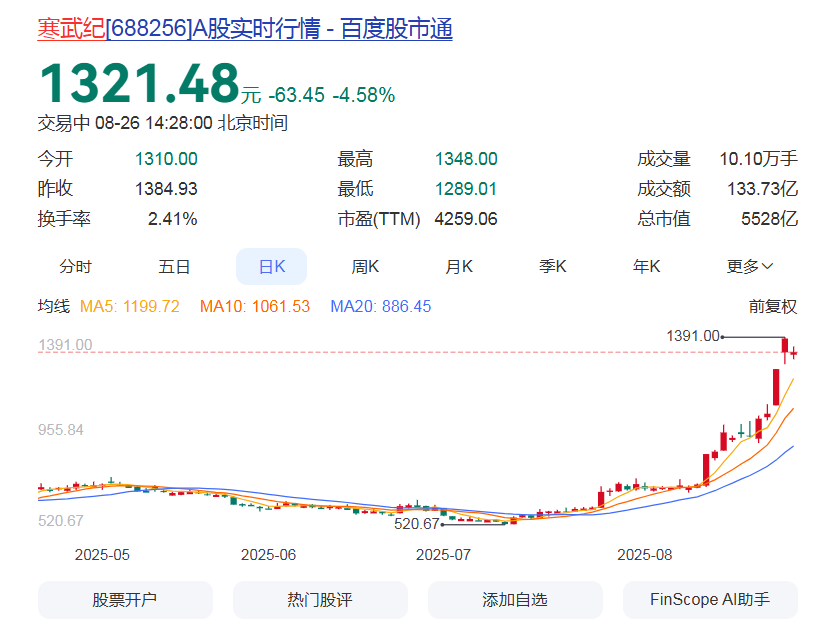Viewport: 840px width, 633px height.
Task: Click the 2025-06 date axis label
Action: [268, 555]
